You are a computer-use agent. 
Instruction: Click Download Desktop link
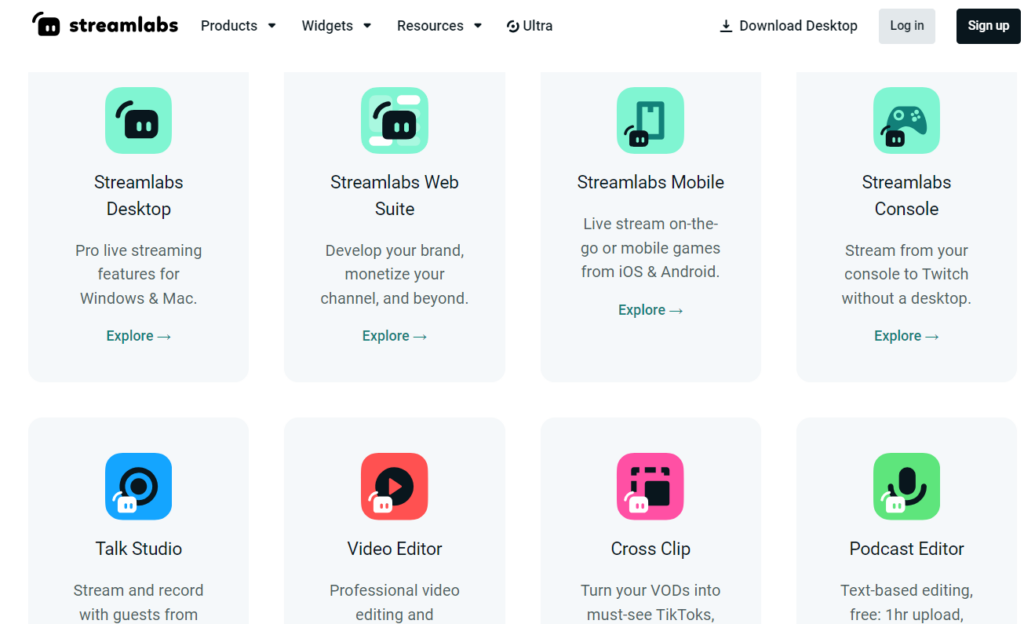[x=788, y=25]
